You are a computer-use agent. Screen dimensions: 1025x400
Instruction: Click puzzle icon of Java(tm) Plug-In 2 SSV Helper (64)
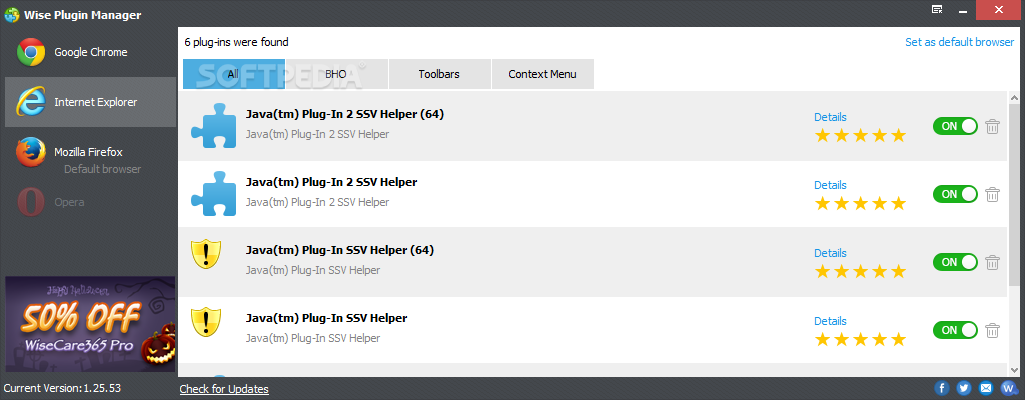click(213, 125)
